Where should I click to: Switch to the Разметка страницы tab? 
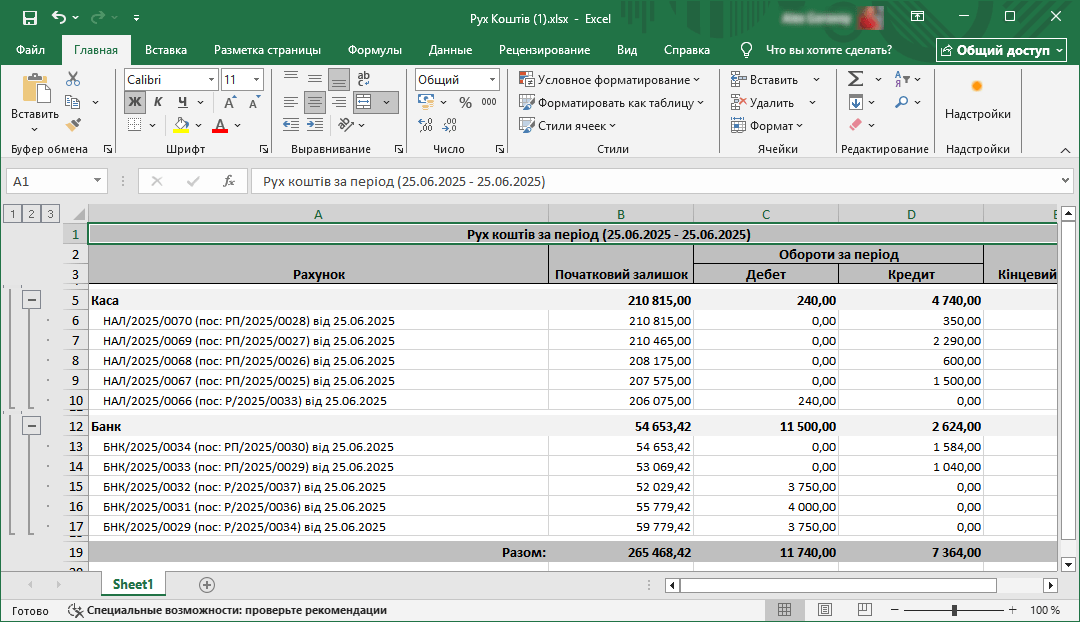tap(267, 50)
